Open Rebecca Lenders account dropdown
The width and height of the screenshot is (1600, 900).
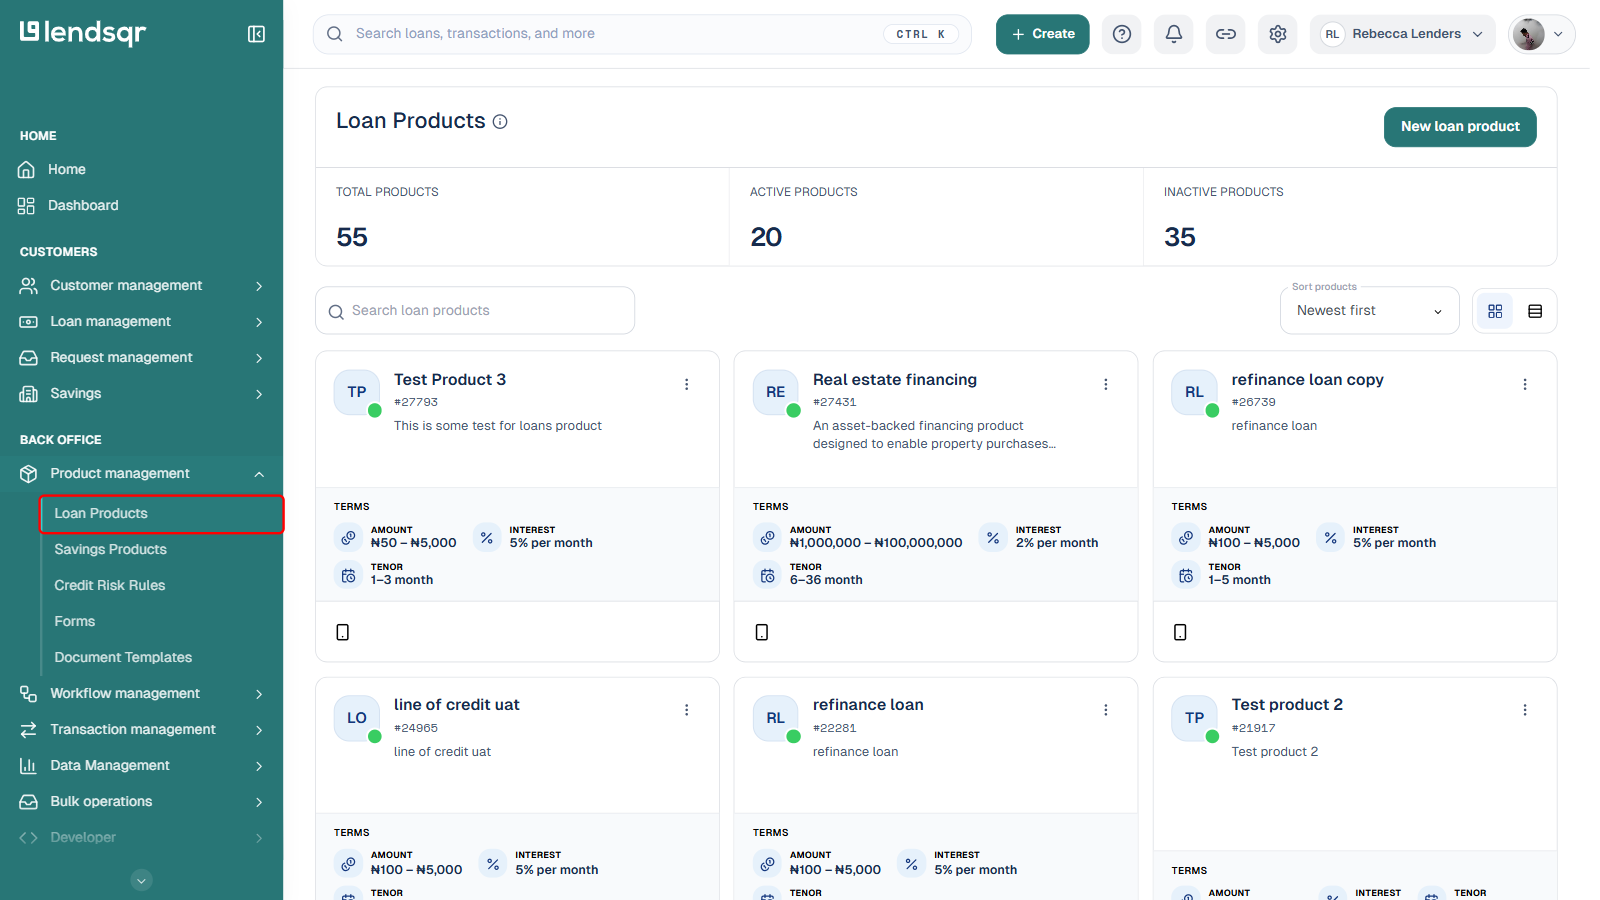[x=1402, y=34]
